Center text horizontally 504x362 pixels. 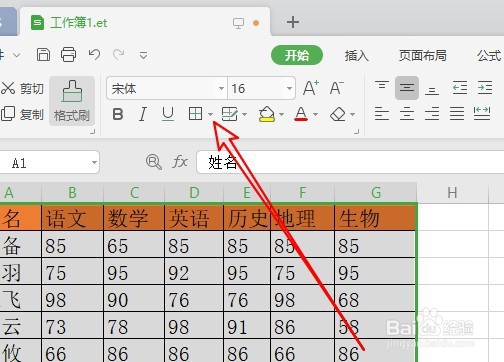[407, 114]
